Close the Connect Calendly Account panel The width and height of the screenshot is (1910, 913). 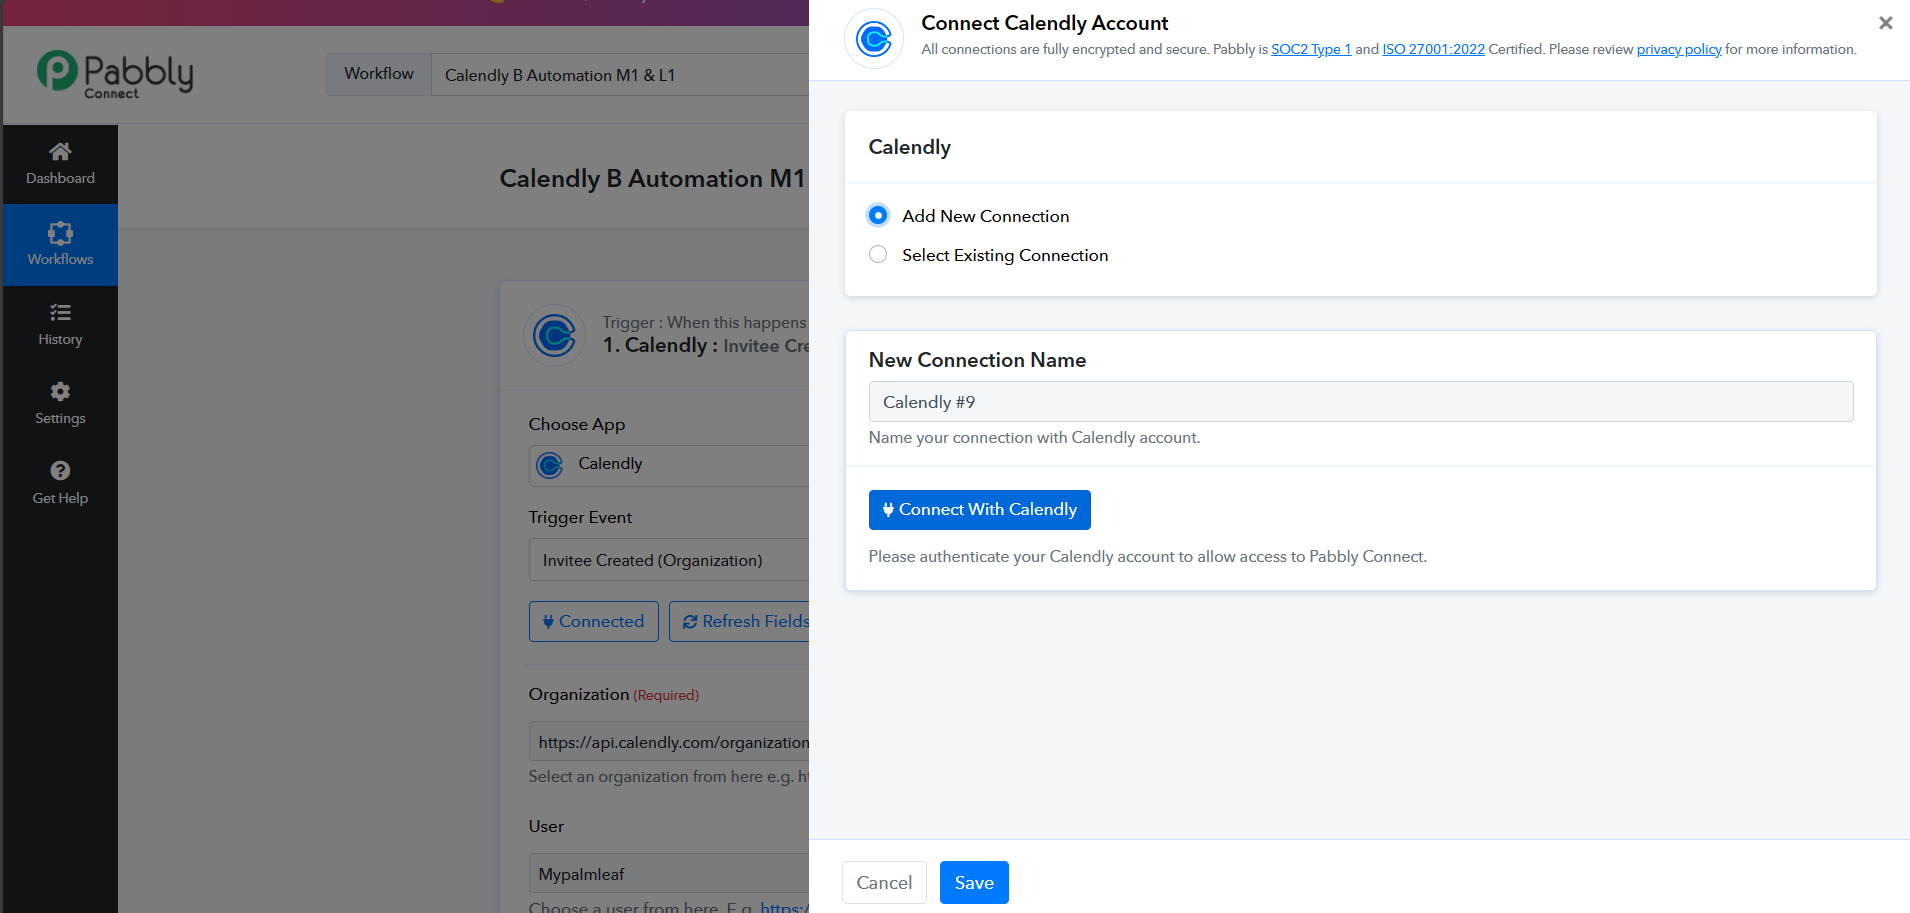tap(1885, 23)
